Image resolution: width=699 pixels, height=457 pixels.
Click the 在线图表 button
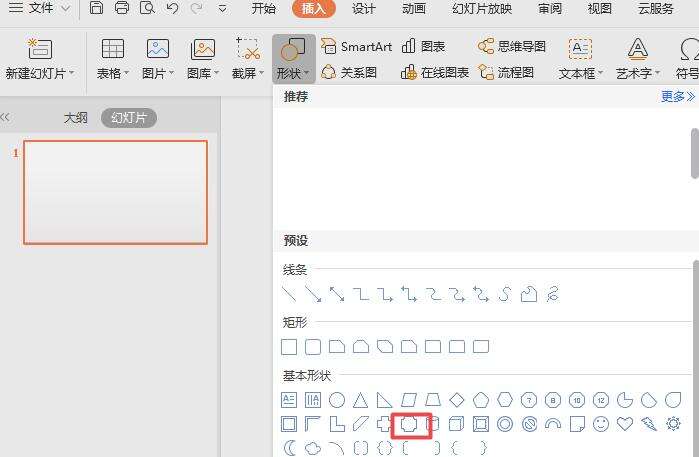click(435, 72)
